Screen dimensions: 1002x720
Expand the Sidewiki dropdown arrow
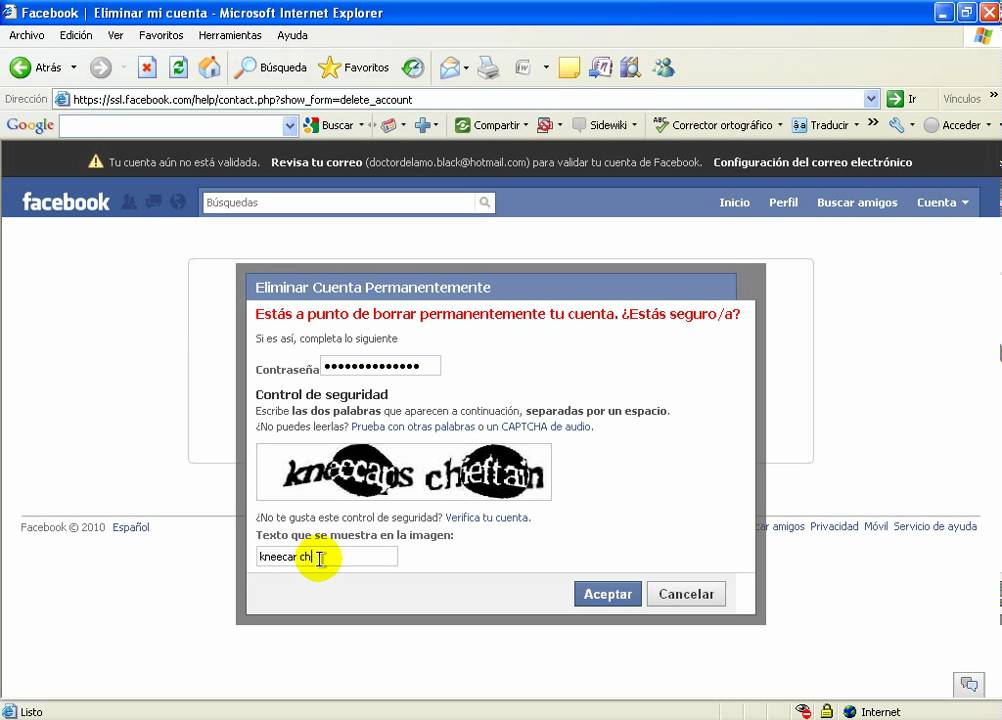tap(635, 125)
